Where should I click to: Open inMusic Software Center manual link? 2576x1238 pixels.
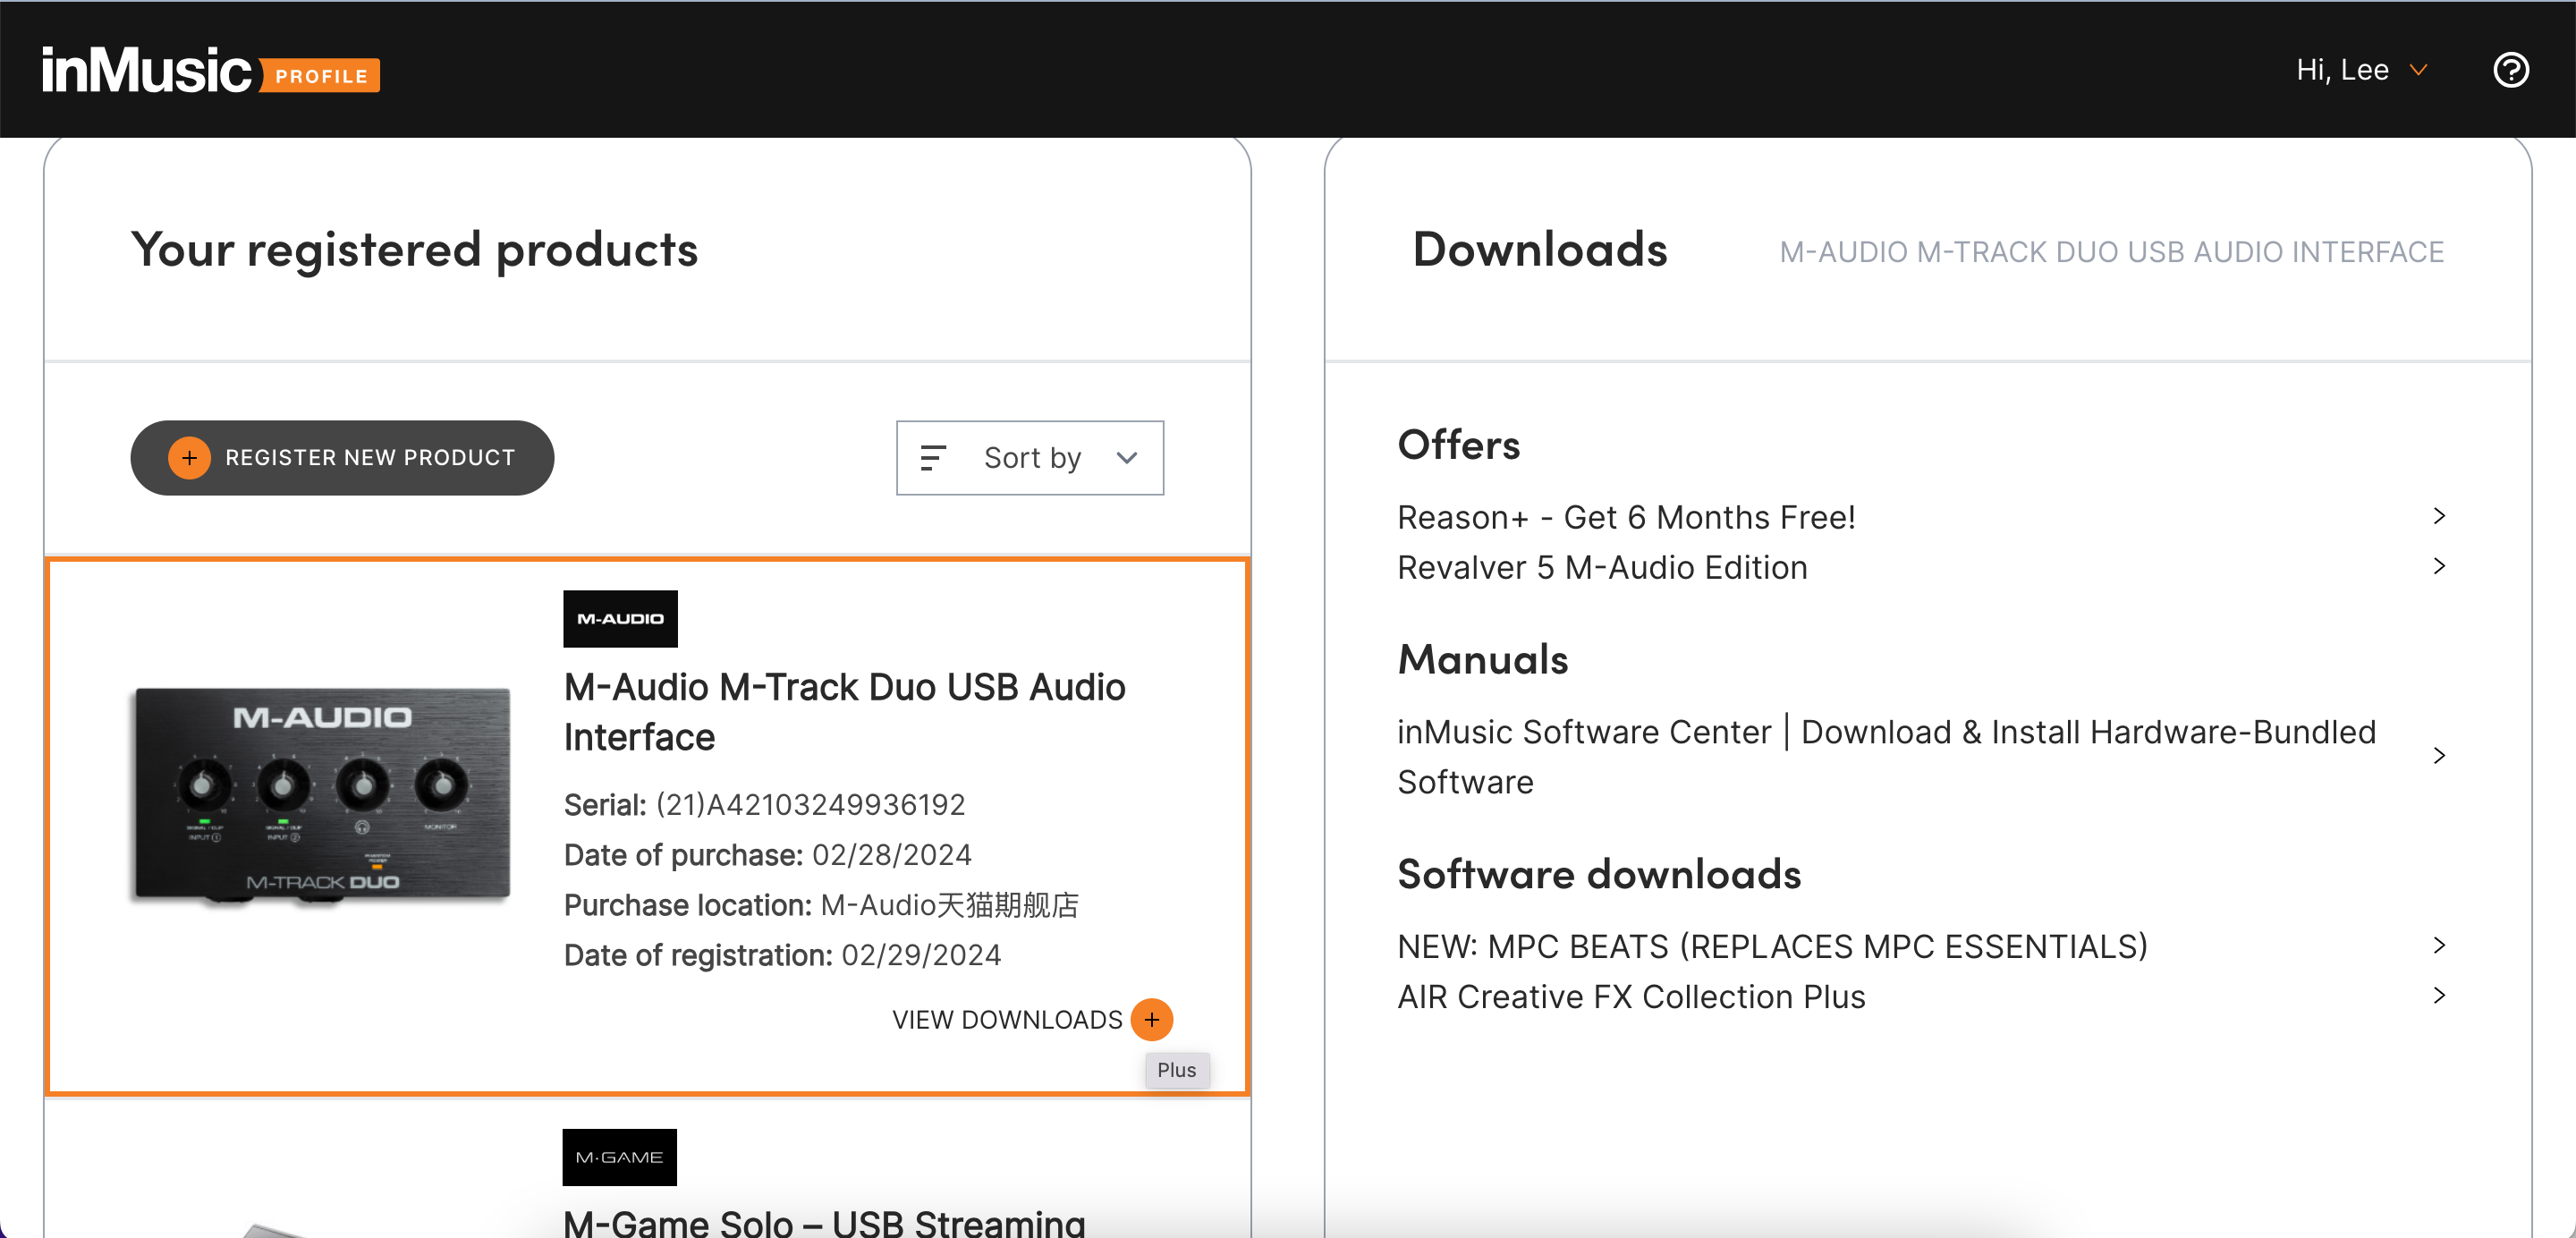point(1886,756)
